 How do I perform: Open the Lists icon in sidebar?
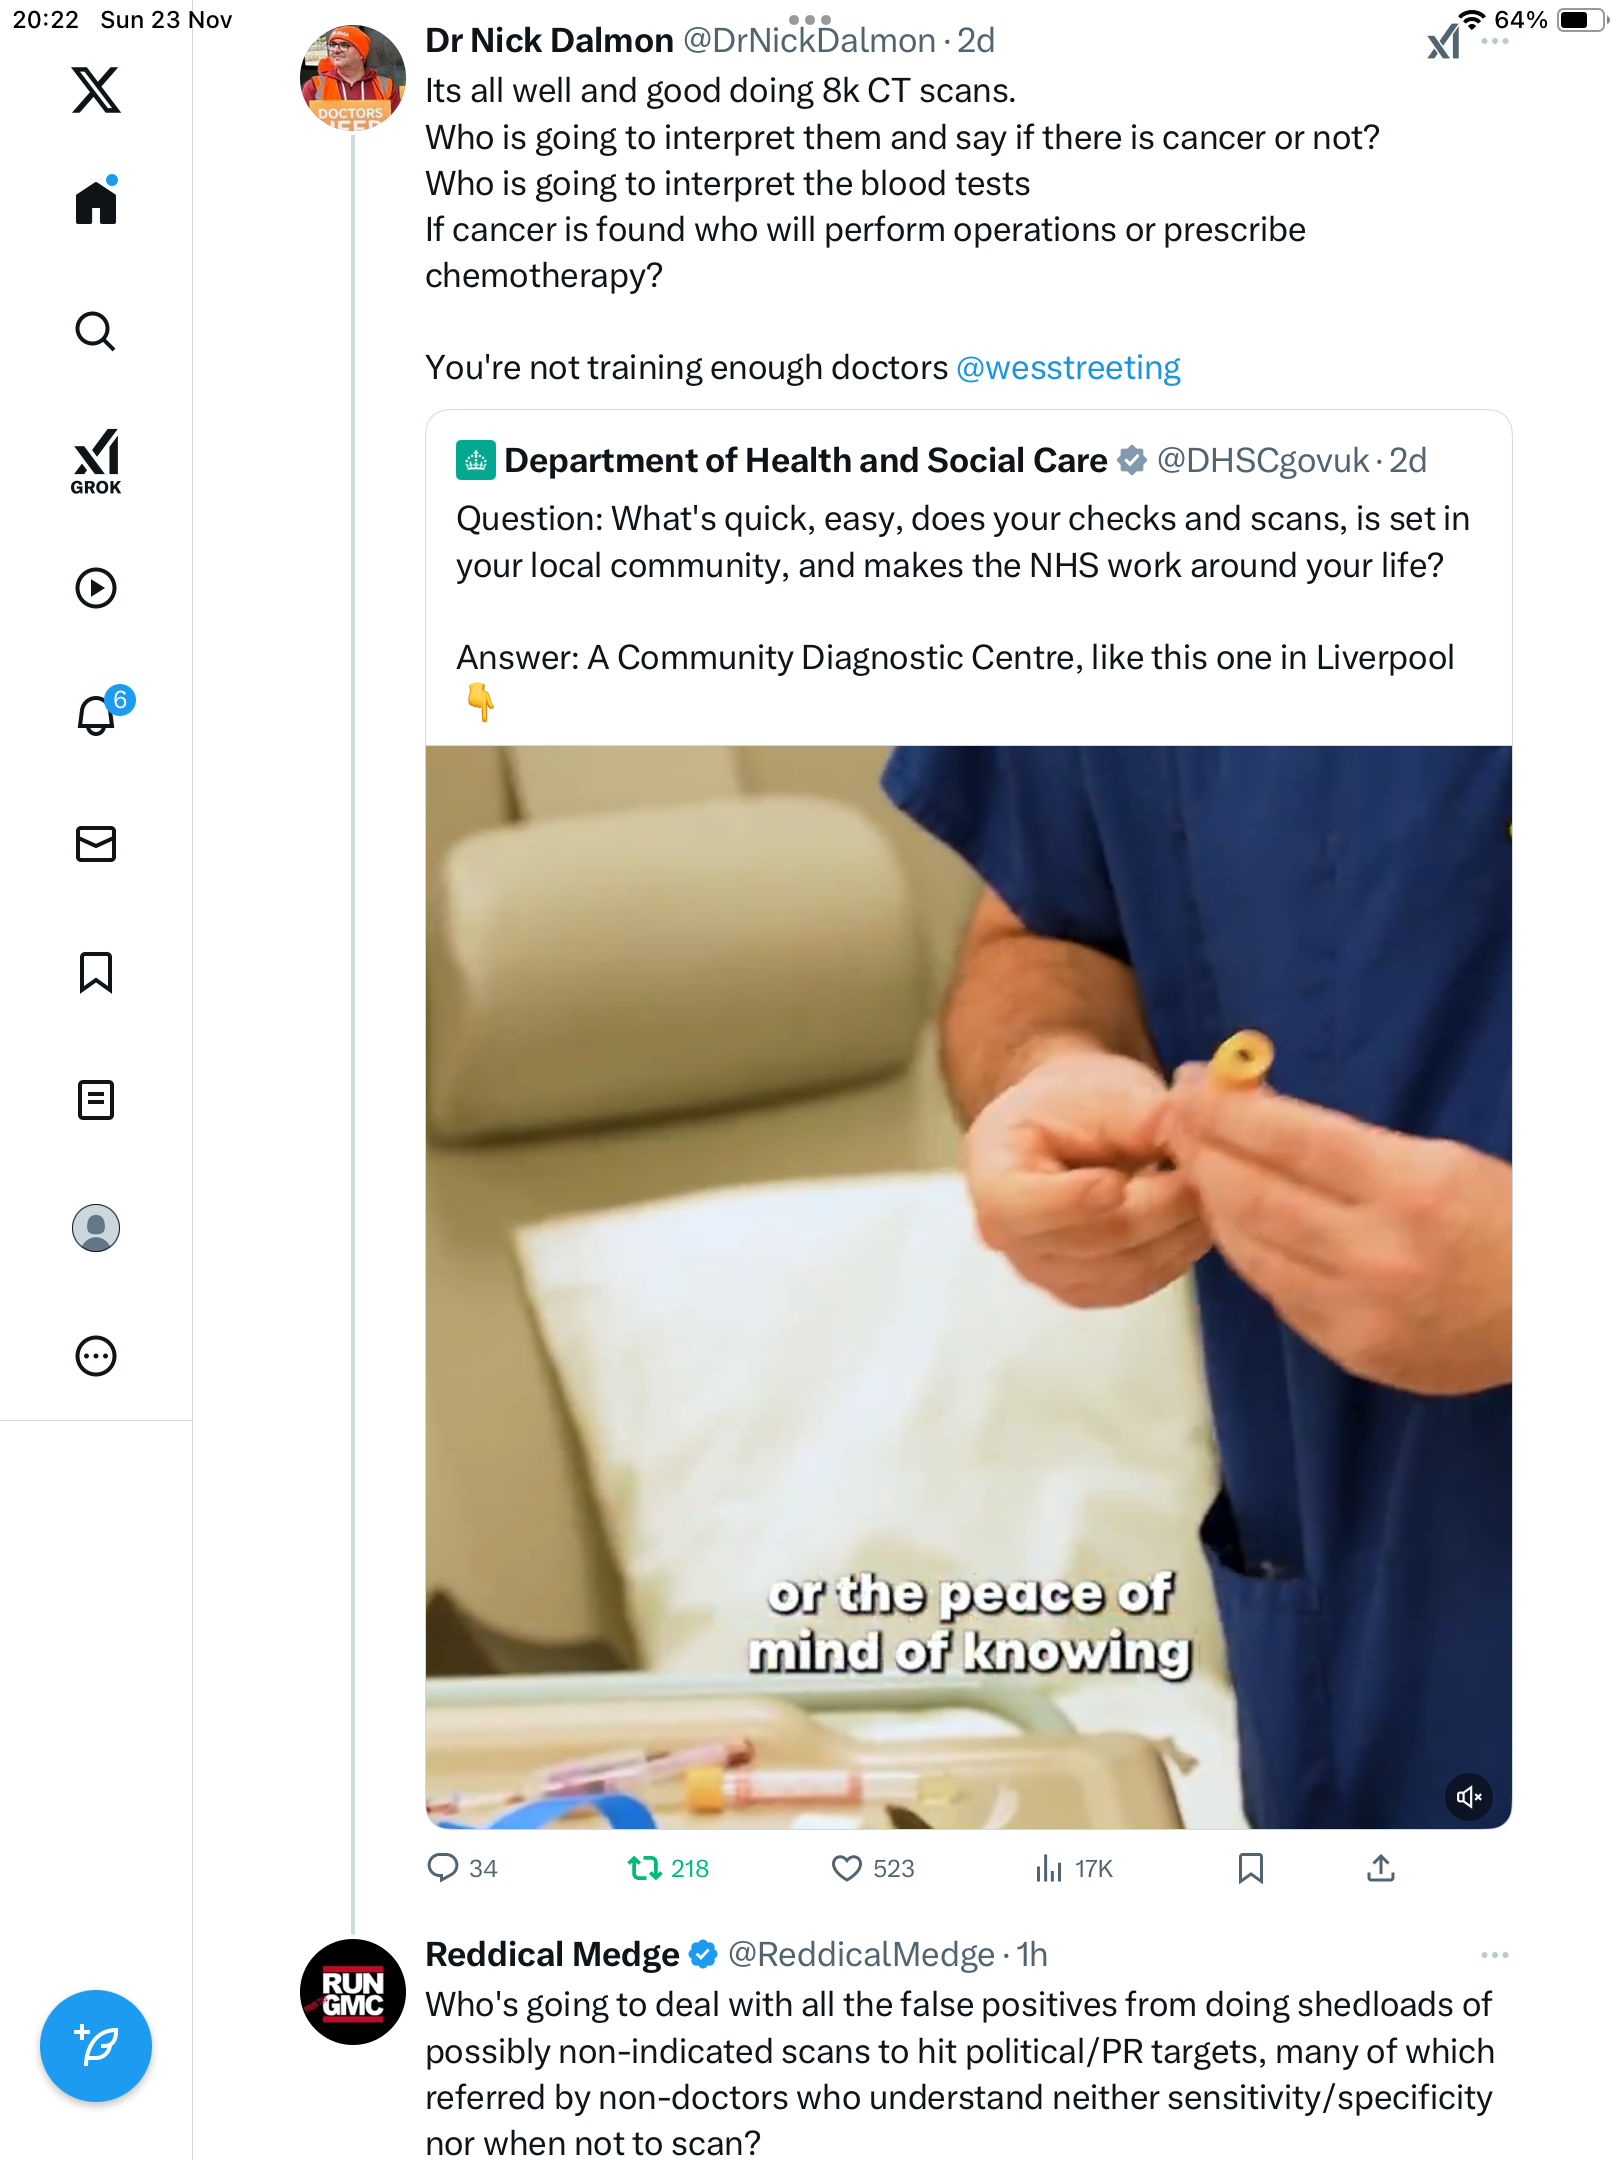[96, 1100]
